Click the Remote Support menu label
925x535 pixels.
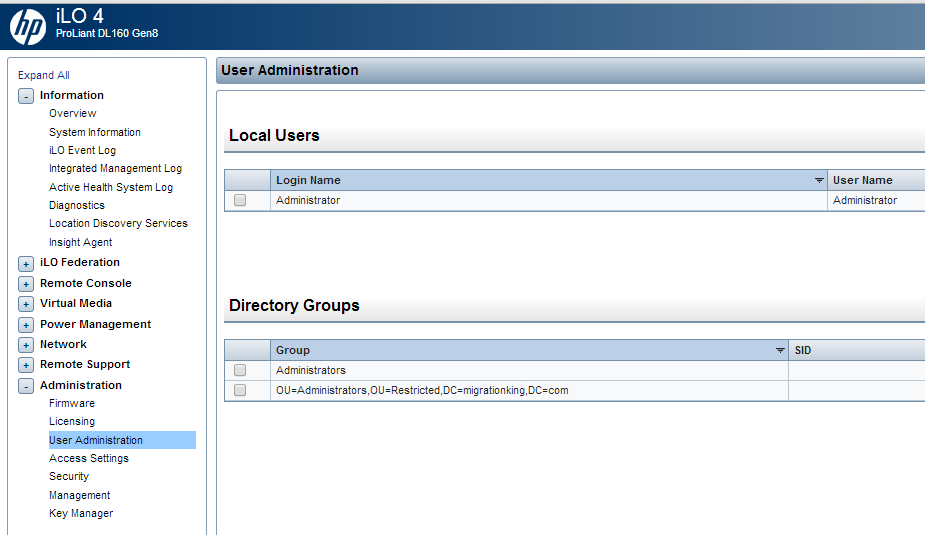point(85,364)
